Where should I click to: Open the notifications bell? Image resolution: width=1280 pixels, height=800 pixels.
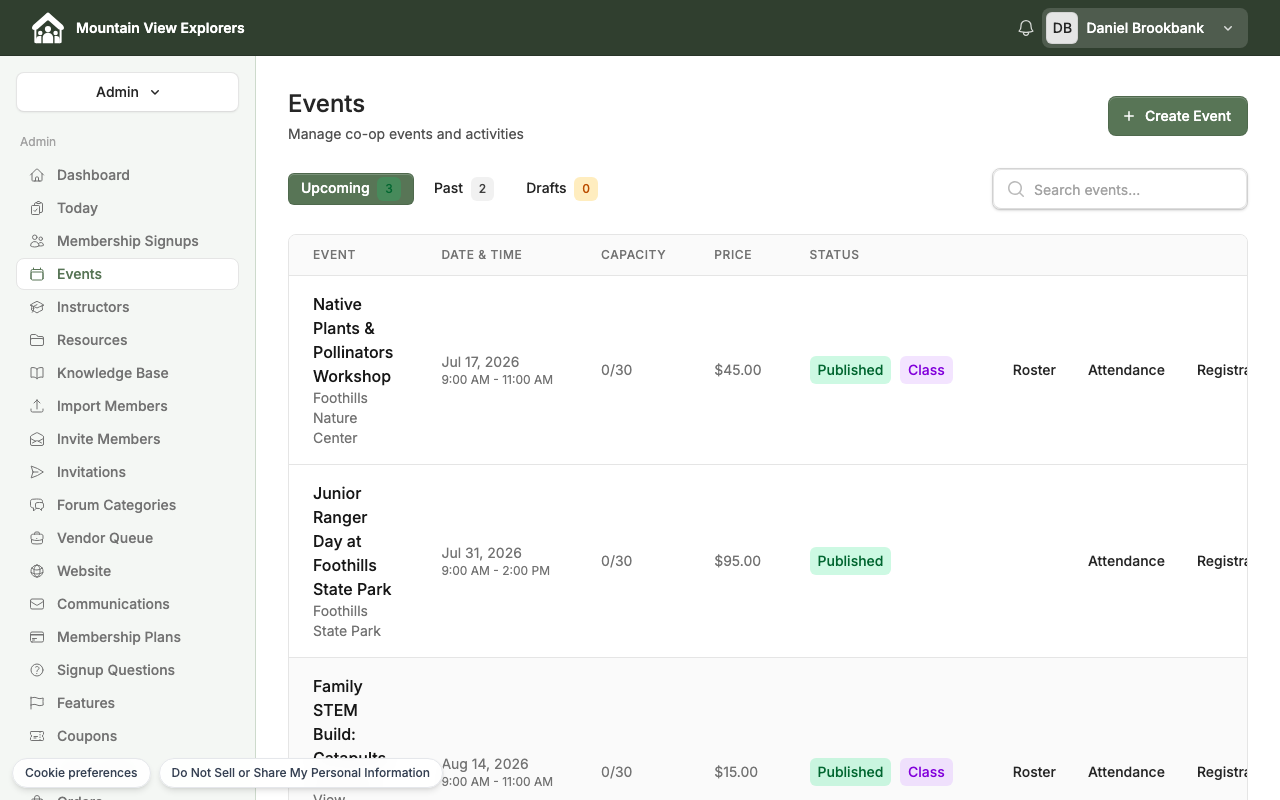click(1025, 28)
